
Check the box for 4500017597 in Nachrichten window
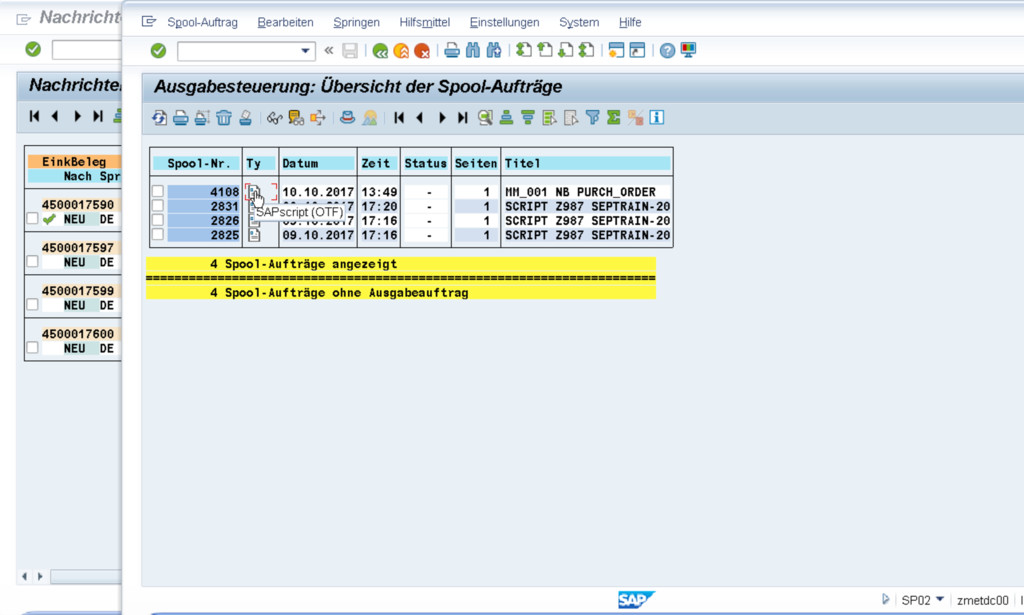32,261
